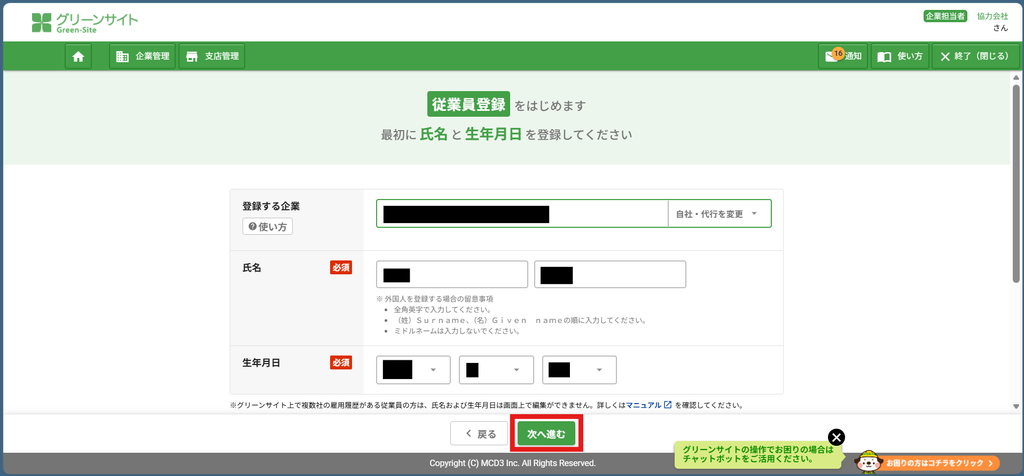Viewport: 1024px width, 476px height.
Task: Dismiss the chatbot tooltip with X
Action: [x=836, y=437]
